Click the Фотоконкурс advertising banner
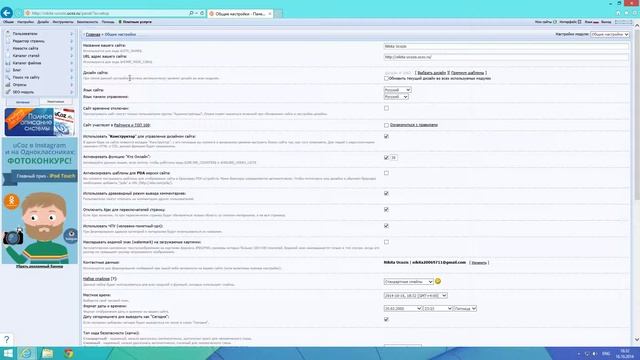 click(40, 200)
